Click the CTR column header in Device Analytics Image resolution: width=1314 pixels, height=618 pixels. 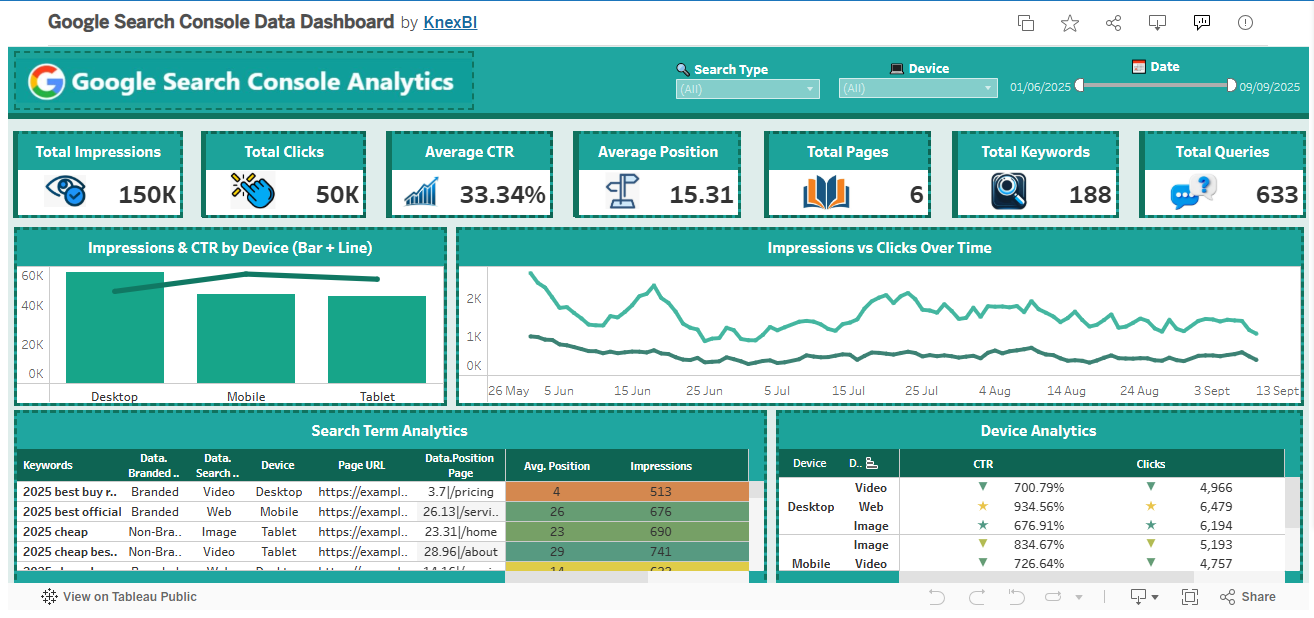point(983,464)
